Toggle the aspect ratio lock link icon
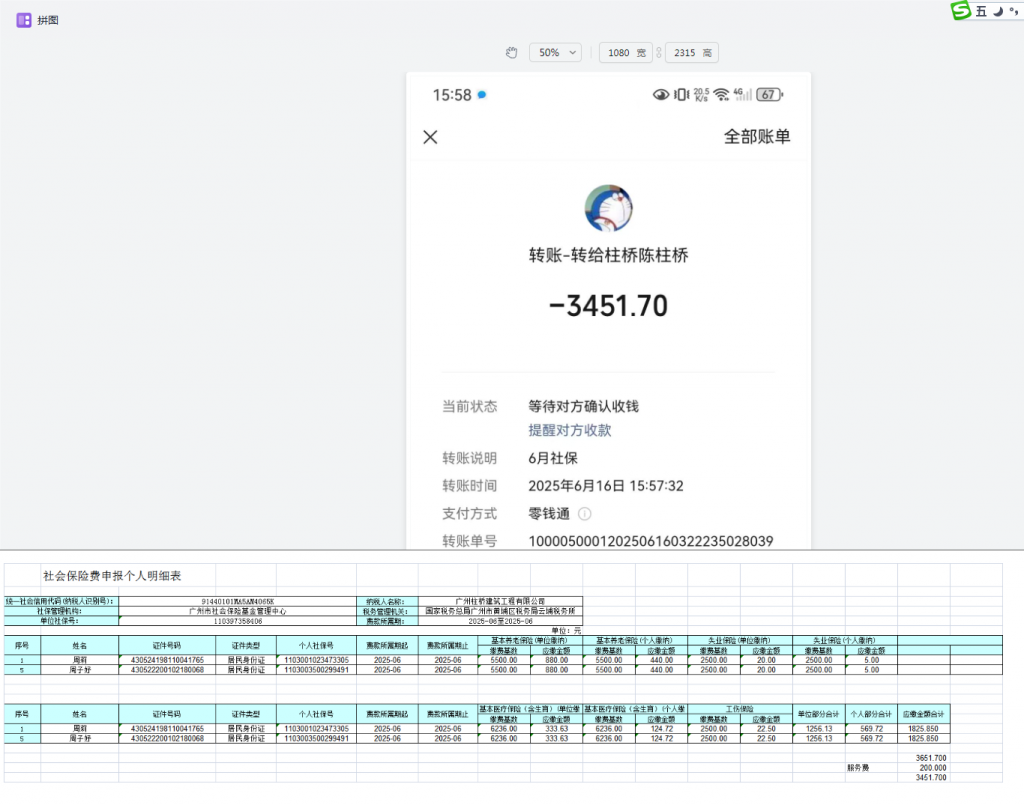 (658, 53)
